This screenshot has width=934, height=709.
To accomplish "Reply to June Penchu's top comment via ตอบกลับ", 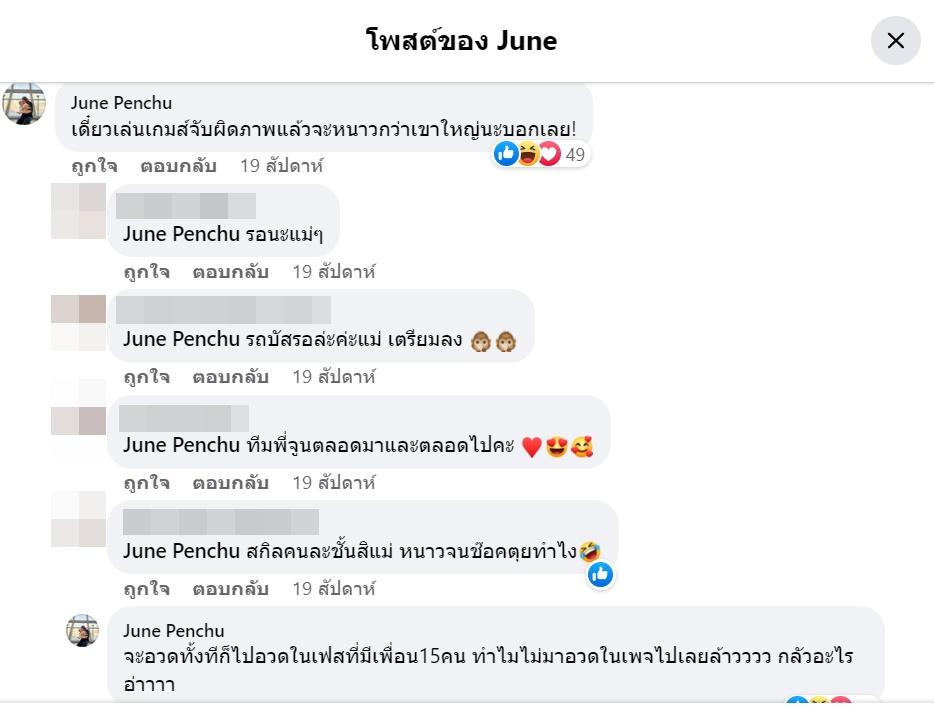I will coord(178,166).
